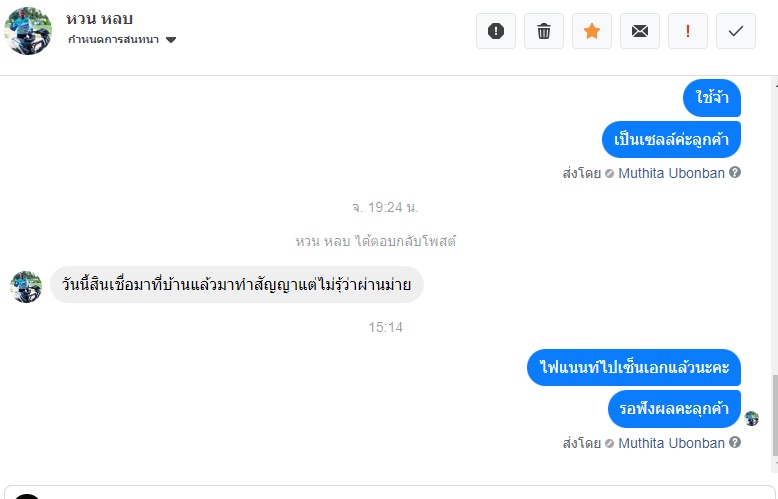Mark conversation done with checkmark icon

736,31
